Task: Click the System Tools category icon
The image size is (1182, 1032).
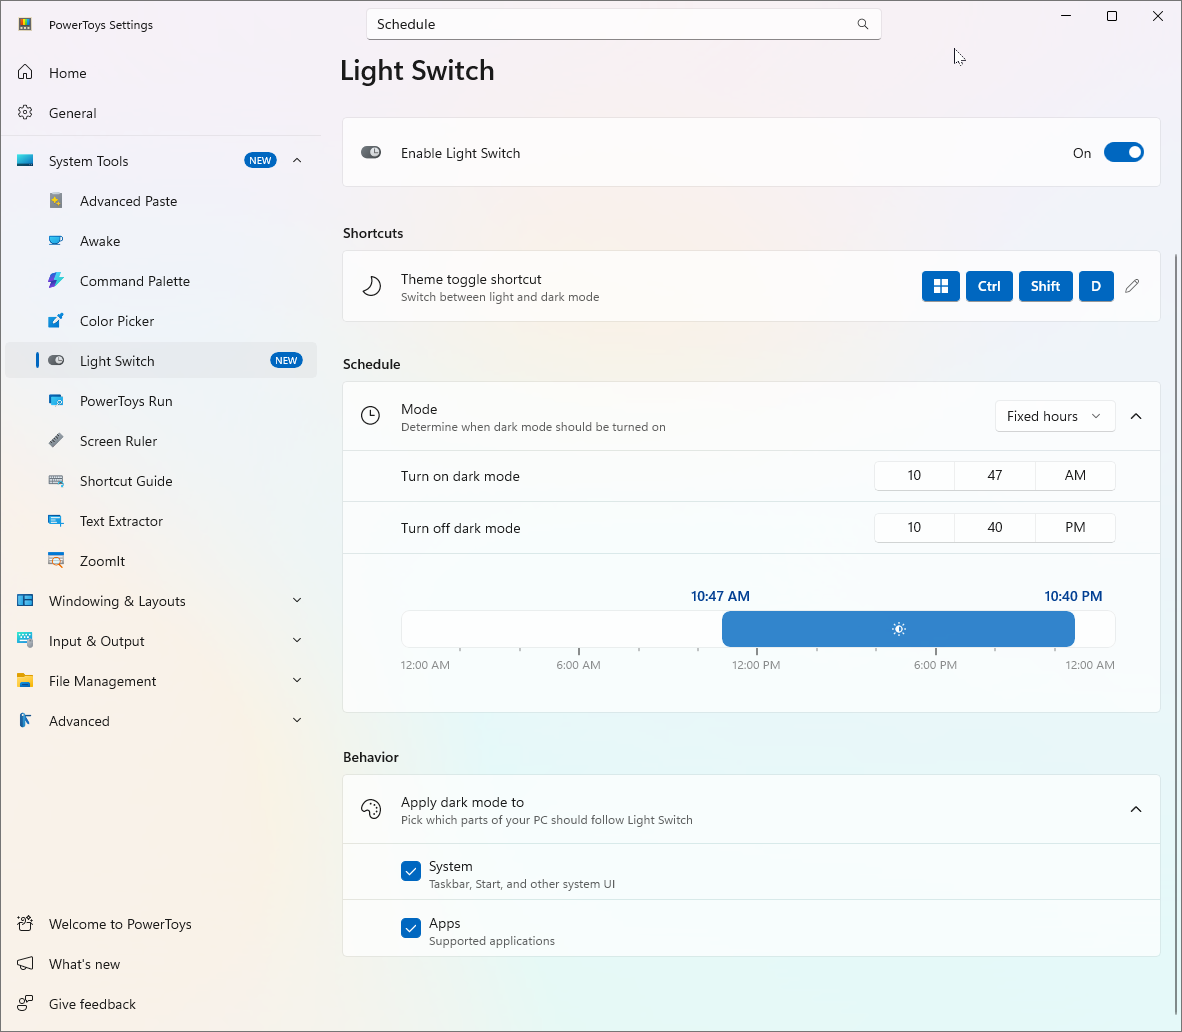Action: 25,161
